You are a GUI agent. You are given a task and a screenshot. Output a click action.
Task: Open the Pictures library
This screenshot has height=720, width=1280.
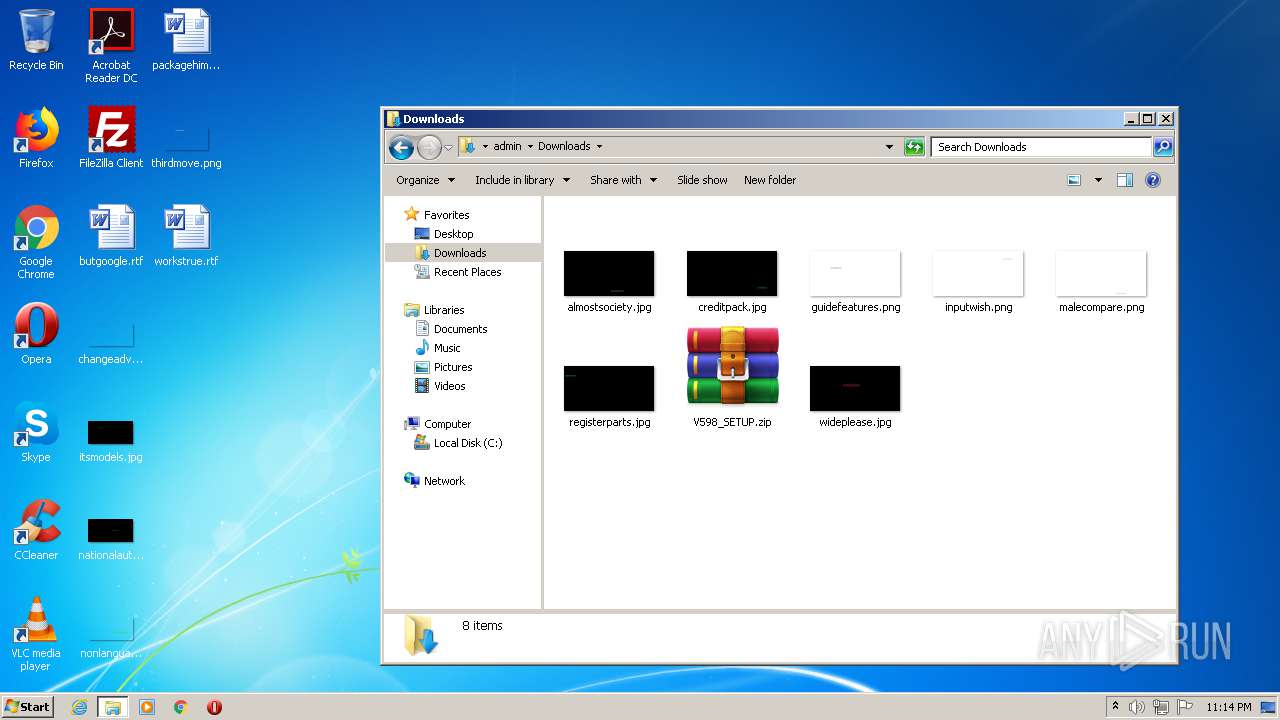453,367
